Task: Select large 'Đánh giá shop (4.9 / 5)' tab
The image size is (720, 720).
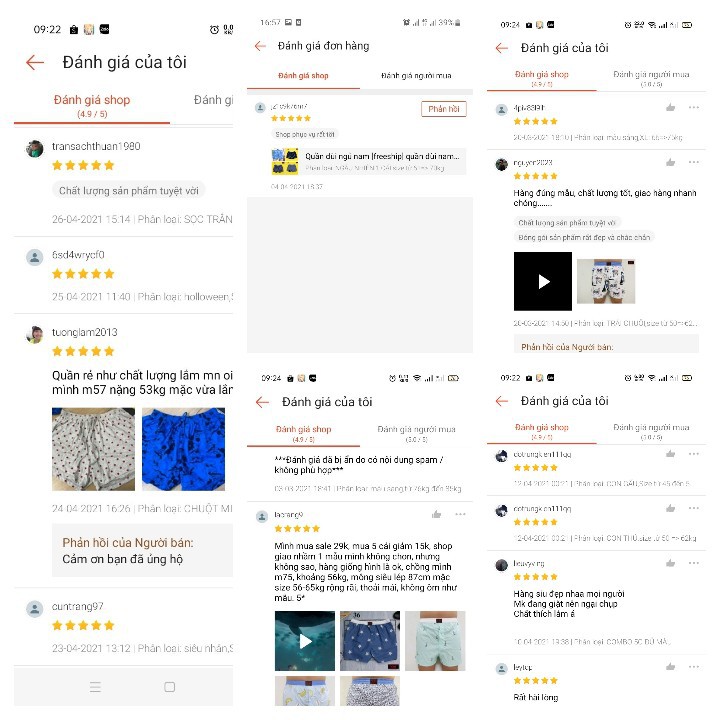Action: [92, 106]
